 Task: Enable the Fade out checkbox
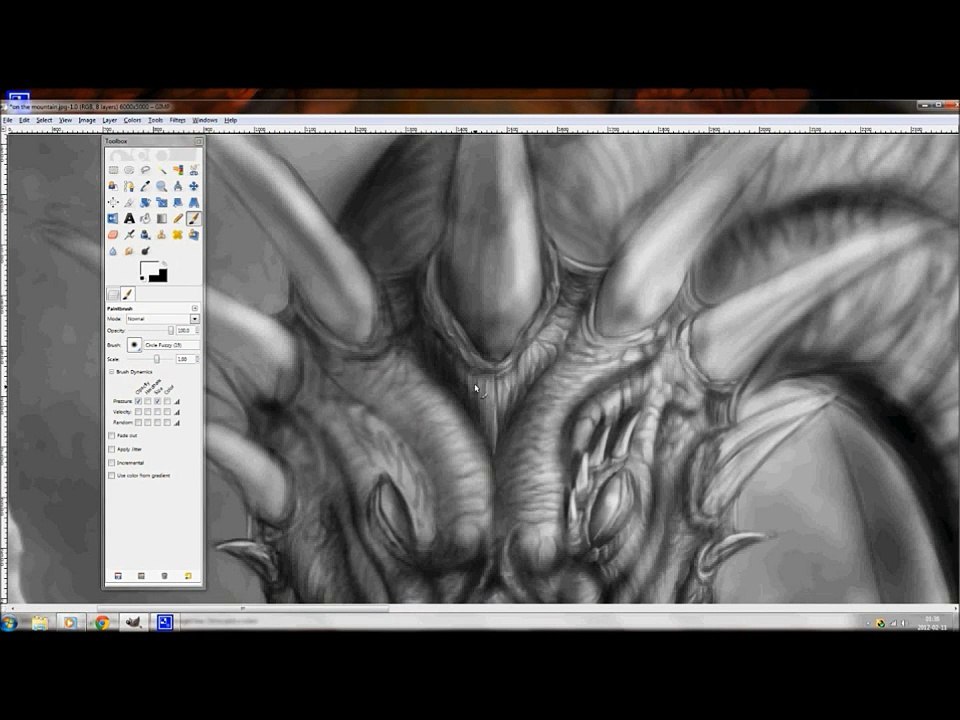coord(111,435)
